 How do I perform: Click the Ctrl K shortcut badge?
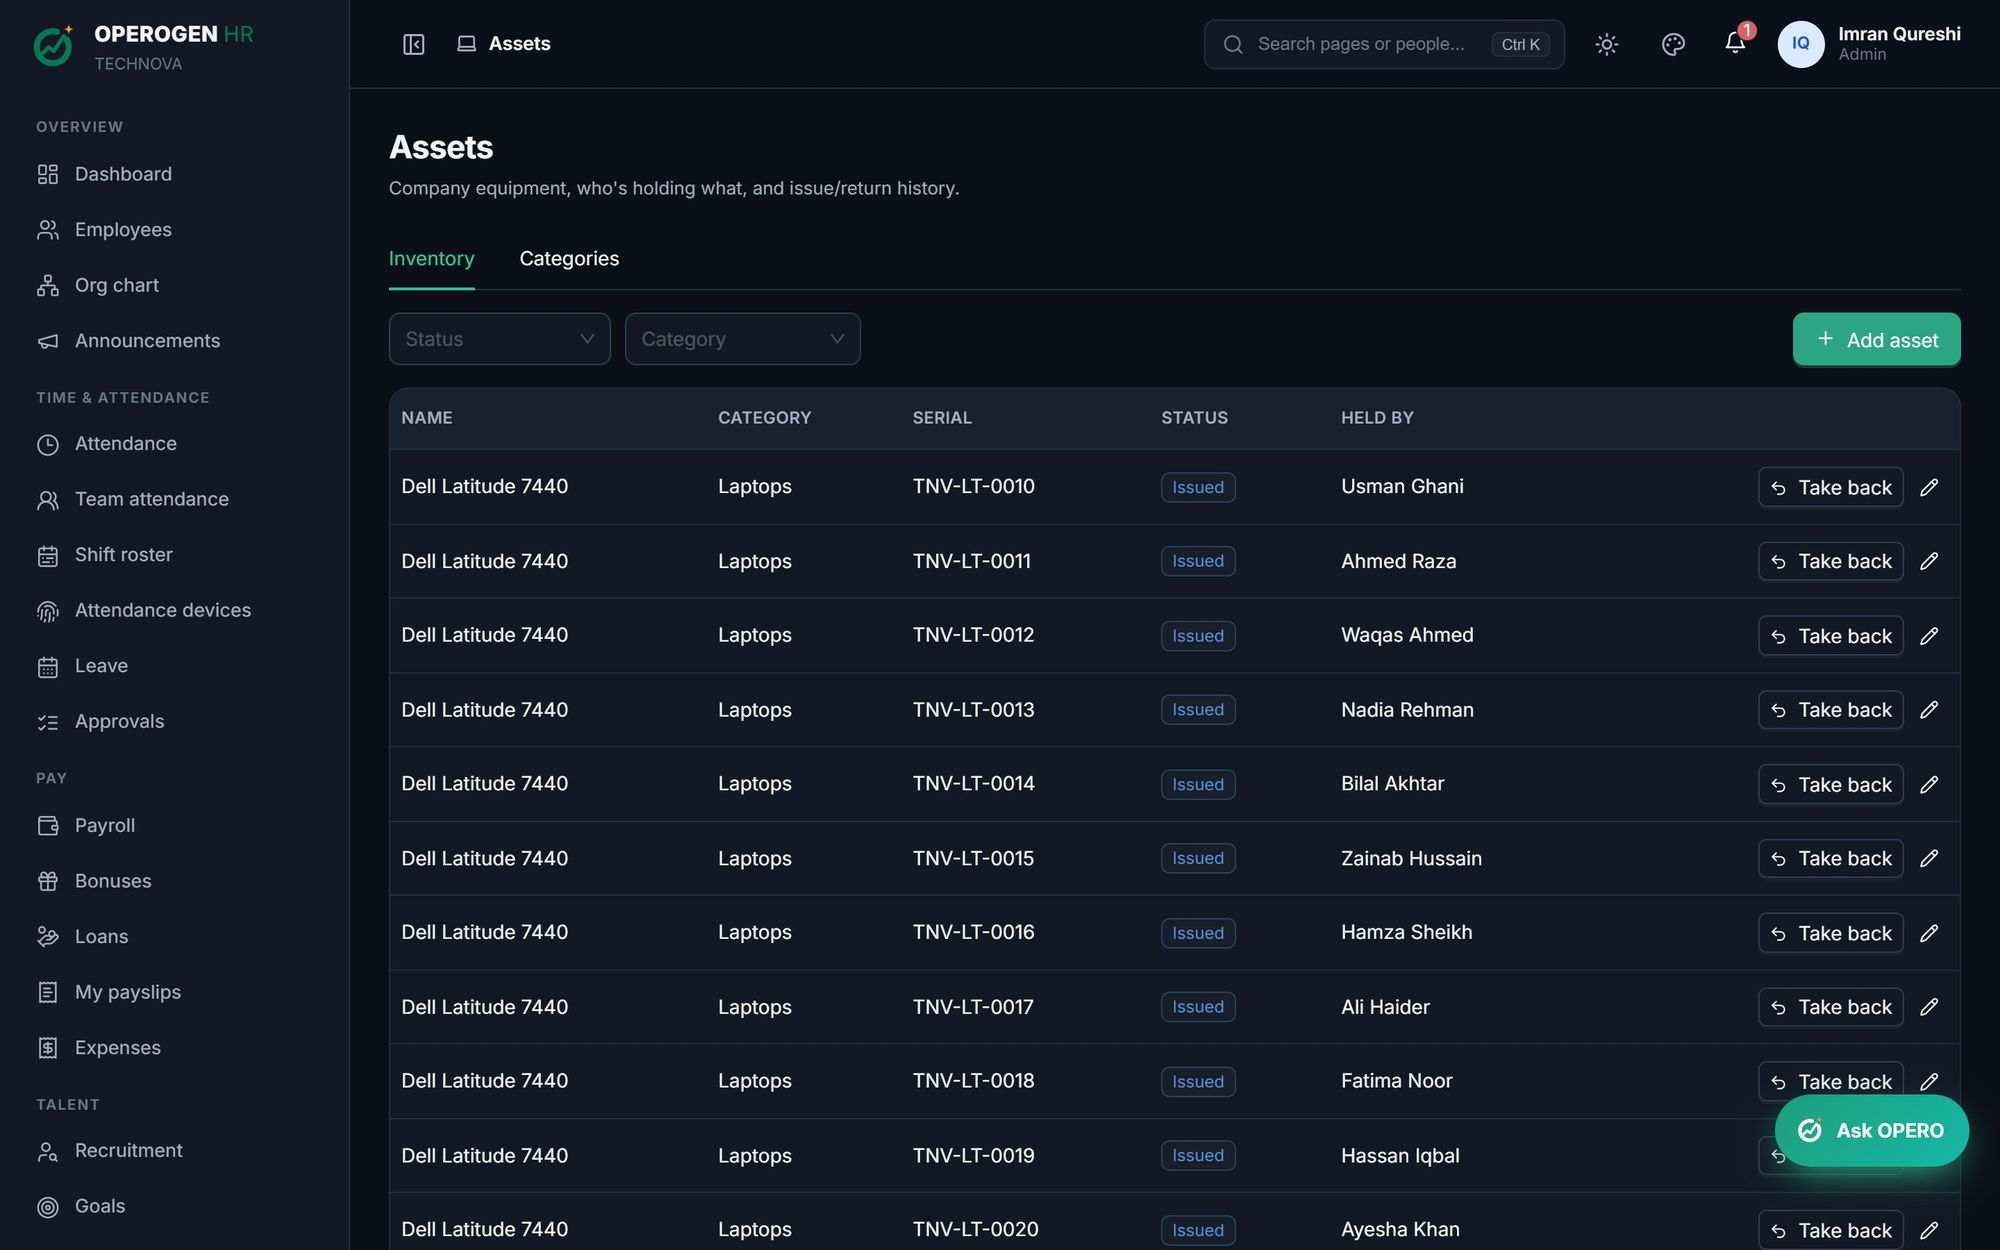point(1520,44)
